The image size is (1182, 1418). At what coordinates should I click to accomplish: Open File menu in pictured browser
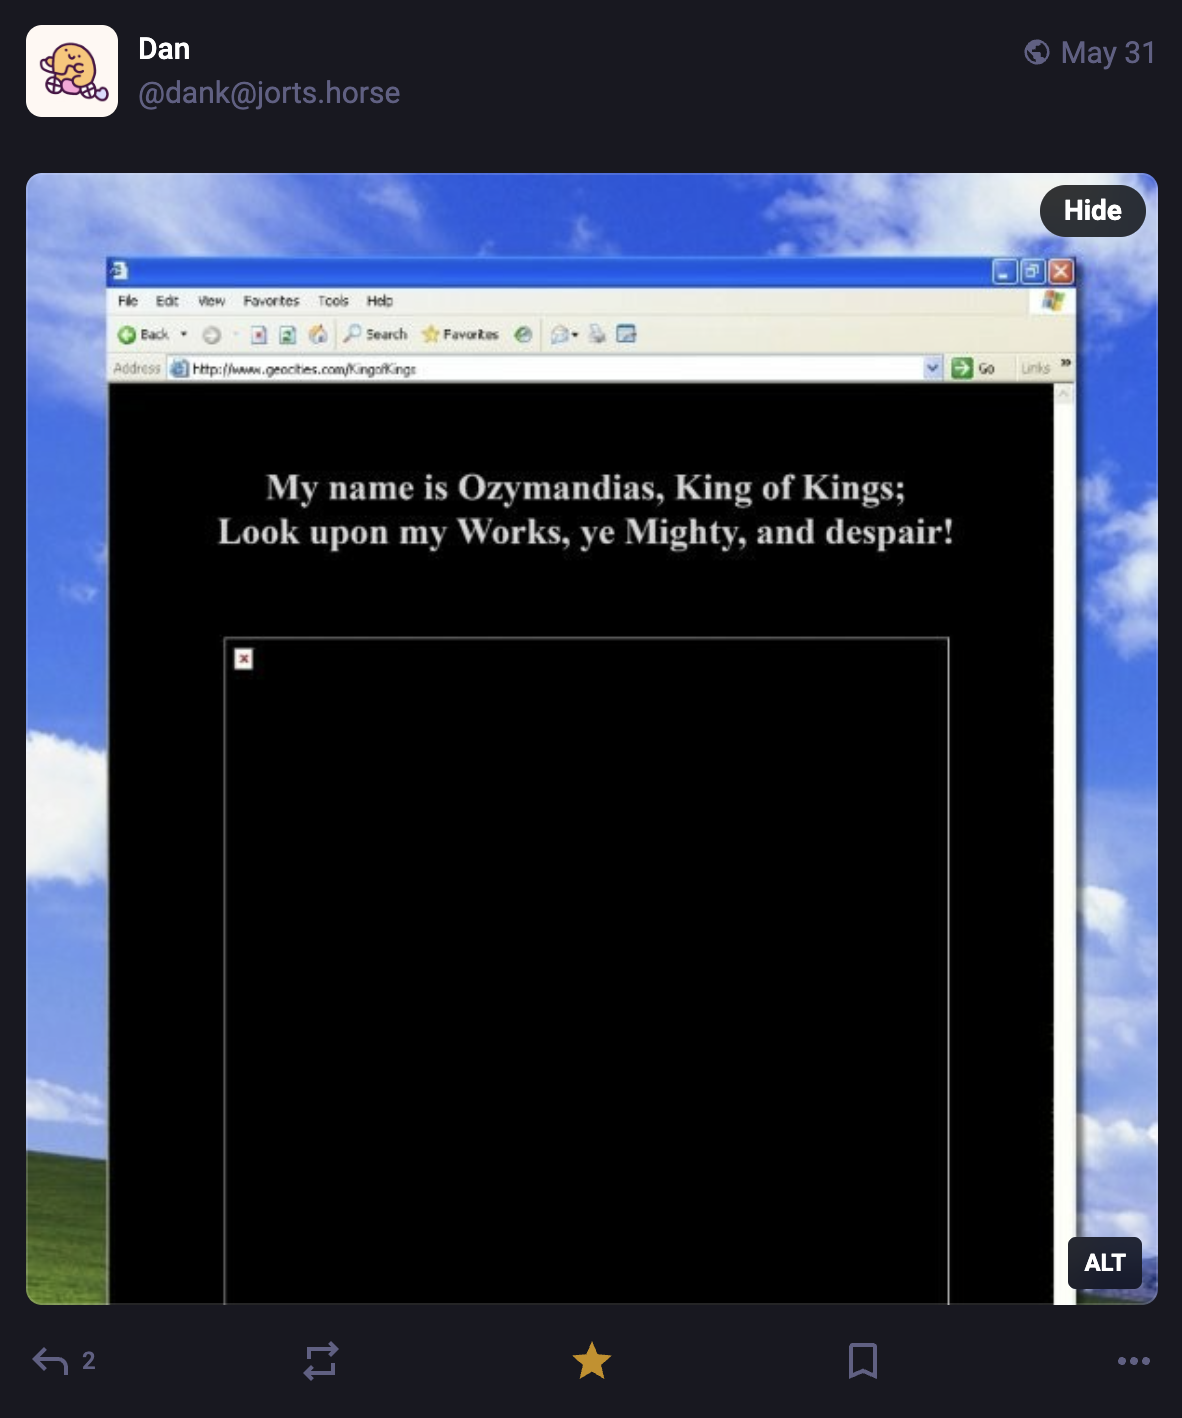pyautogui.click(x=127, y=301)
